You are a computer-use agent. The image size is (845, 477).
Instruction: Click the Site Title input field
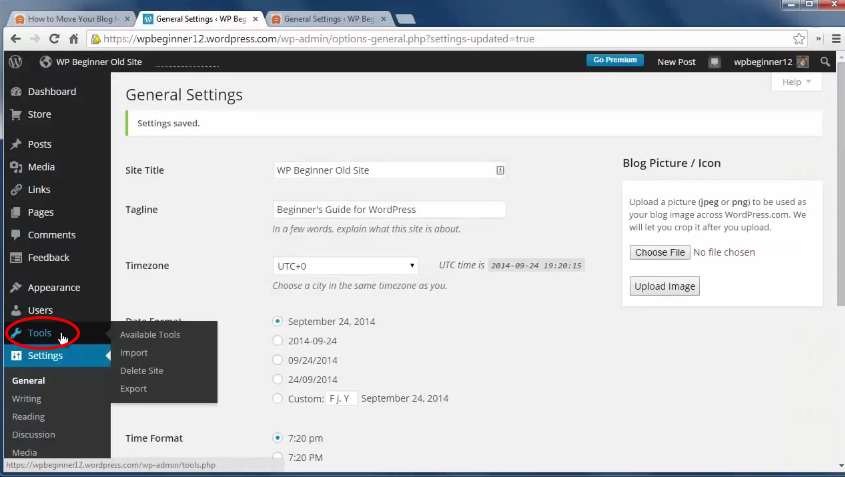click(389, 170)
